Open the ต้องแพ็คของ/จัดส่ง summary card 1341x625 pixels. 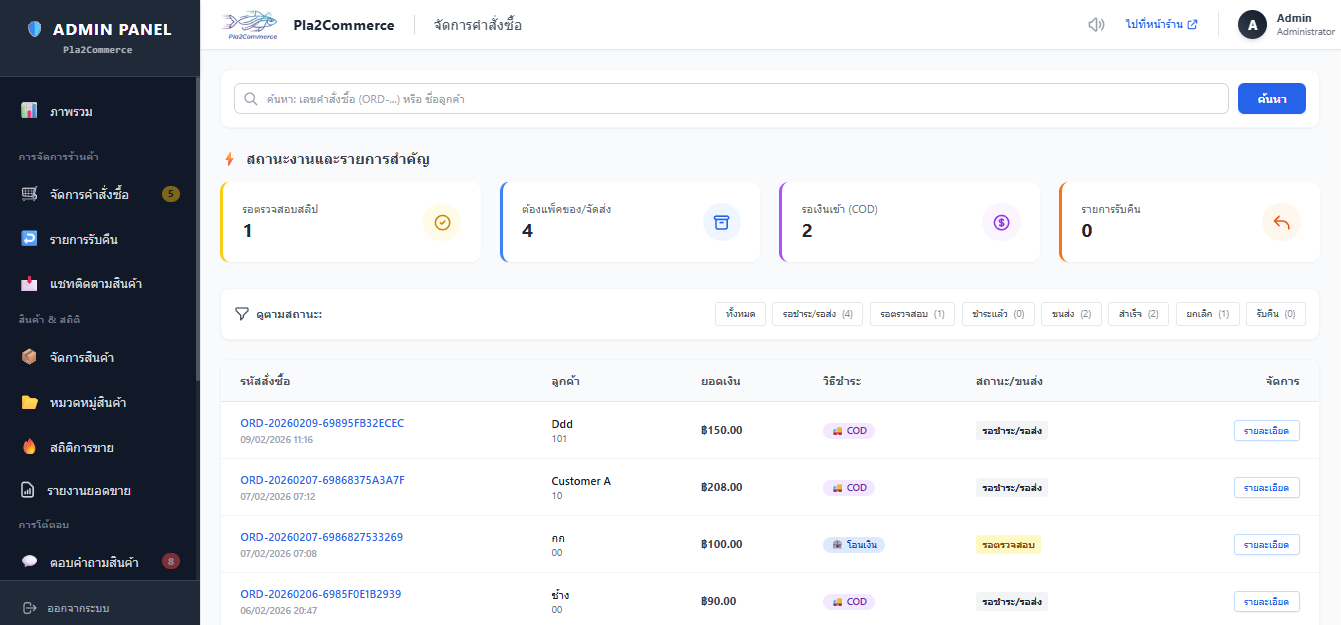(x=631, y=222)
